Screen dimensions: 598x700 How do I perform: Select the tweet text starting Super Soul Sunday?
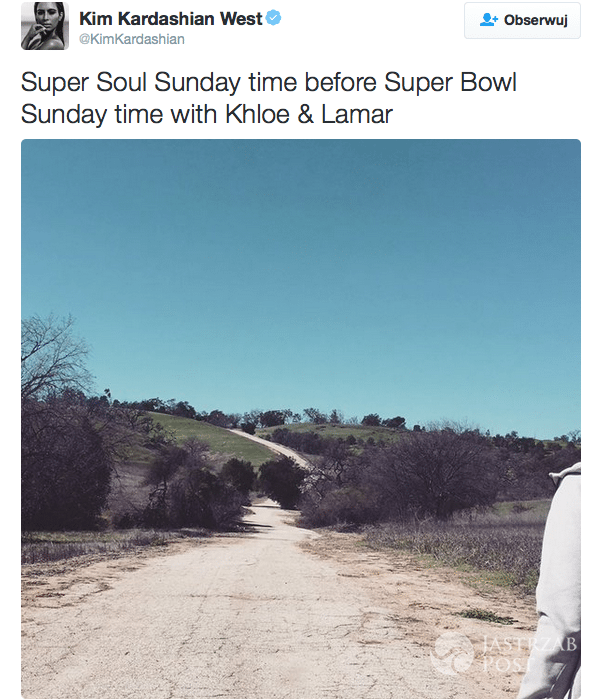pos(269,98)
